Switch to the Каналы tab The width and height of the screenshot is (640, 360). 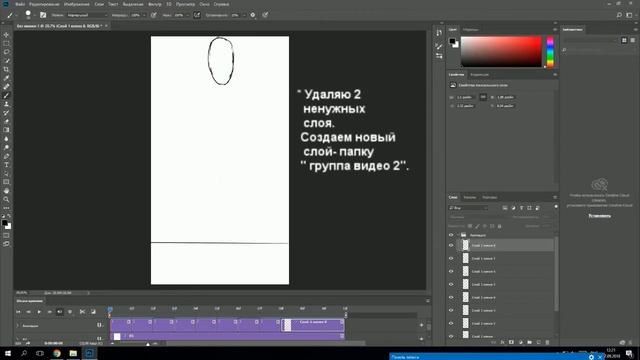[469, 197]
